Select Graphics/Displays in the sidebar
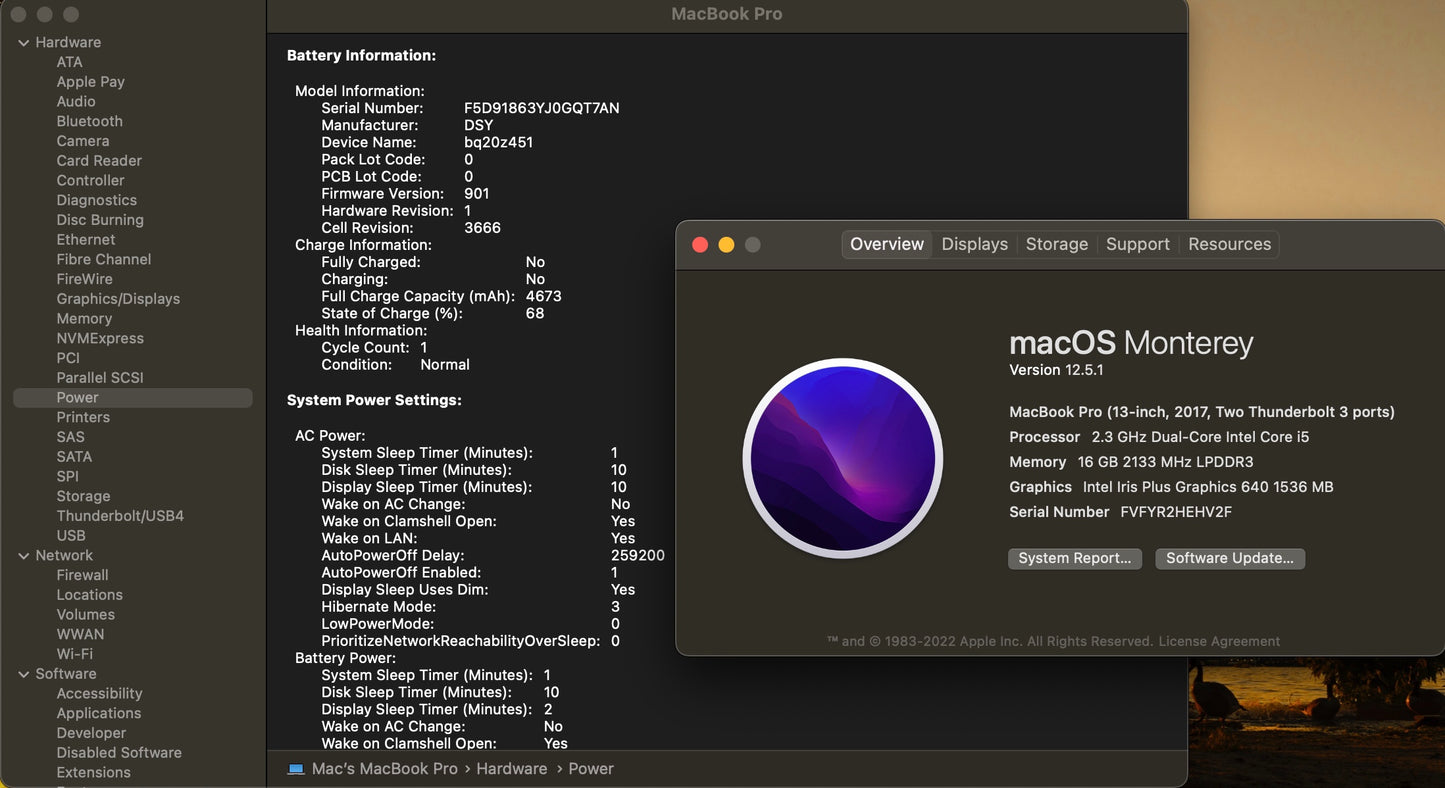 pos(118,299)
